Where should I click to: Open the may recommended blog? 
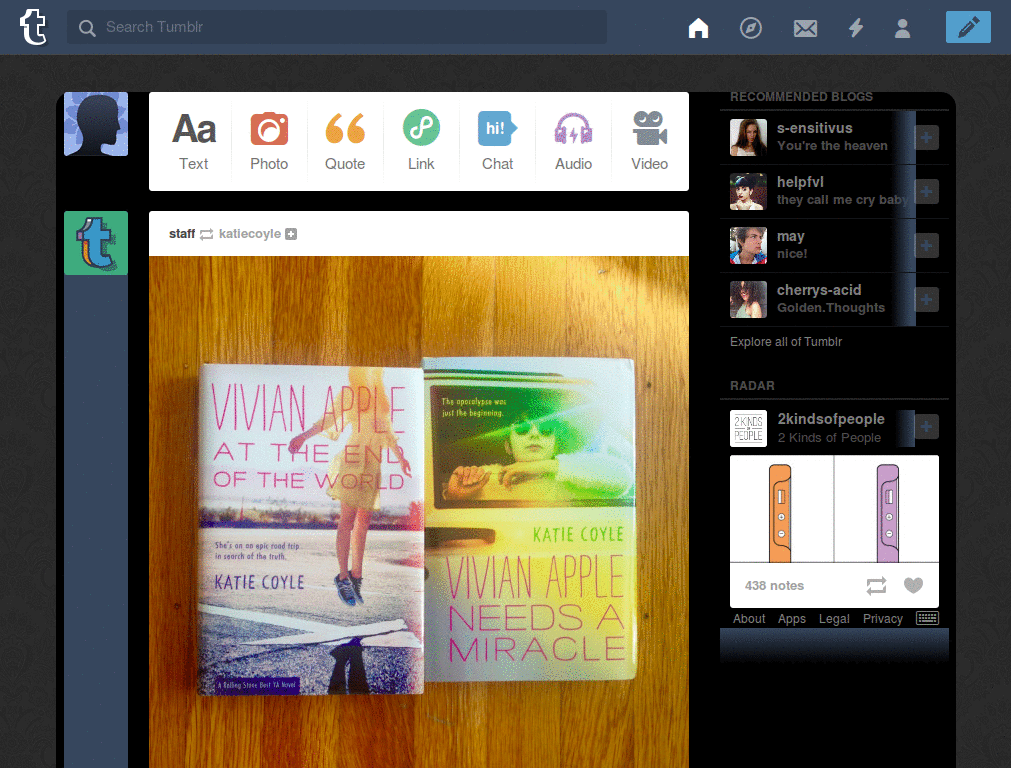790,236
